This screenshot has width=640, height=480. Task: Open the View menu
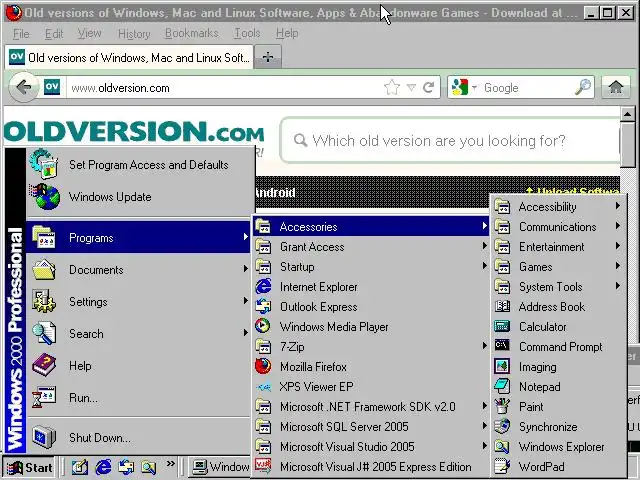pyautogui.click(x=89, y=33)
